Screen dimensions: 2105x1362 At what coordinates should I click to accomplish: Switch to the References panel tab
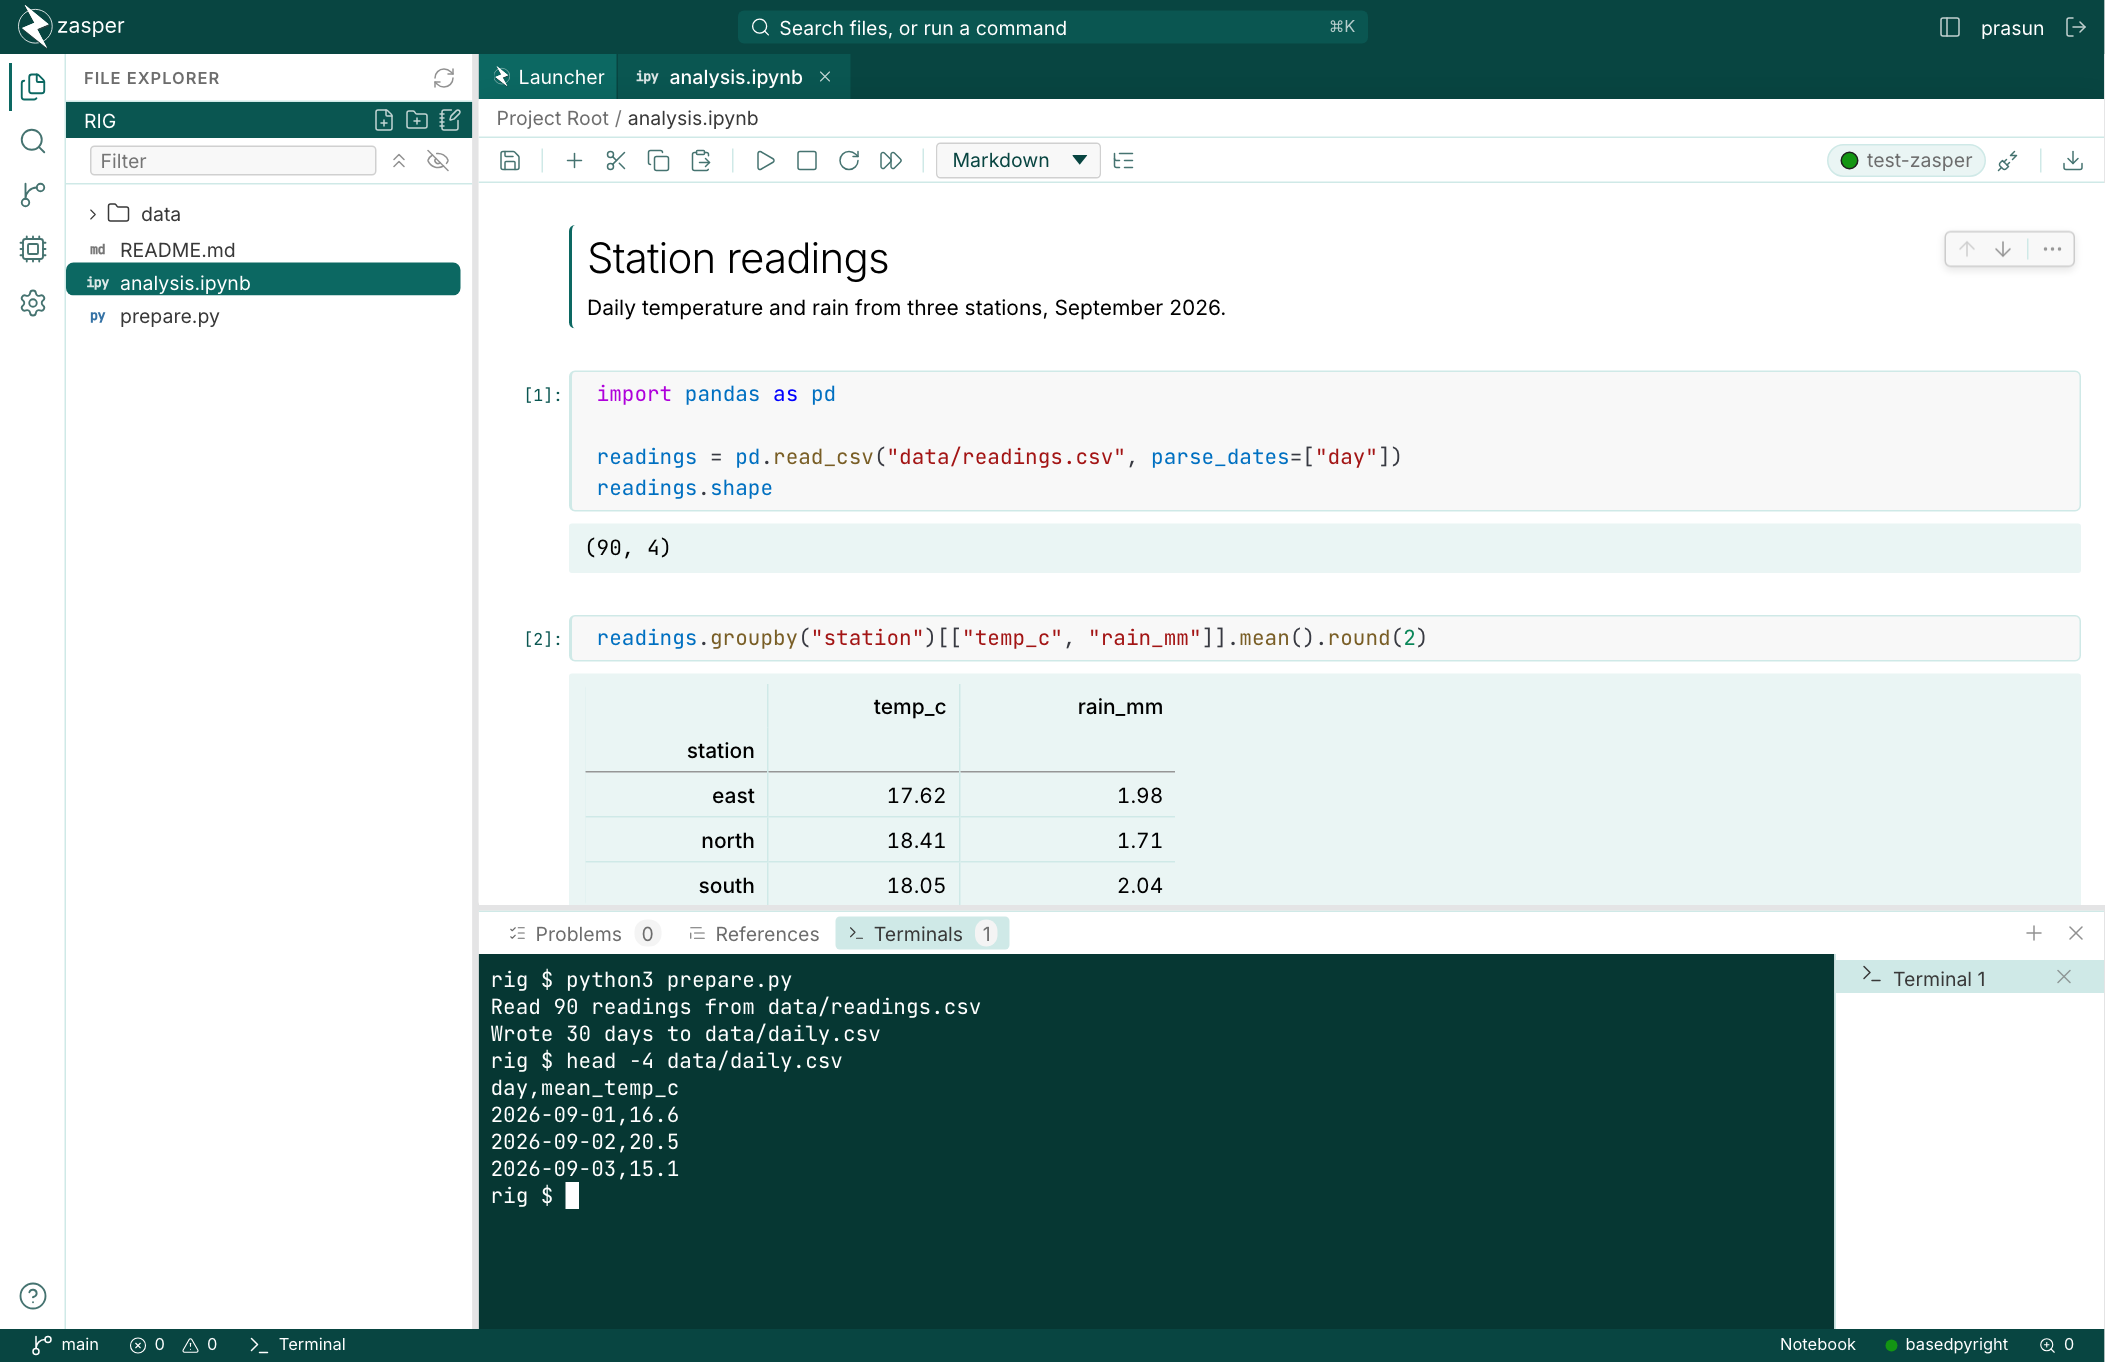pyautogui.click(x=754, y=934)
